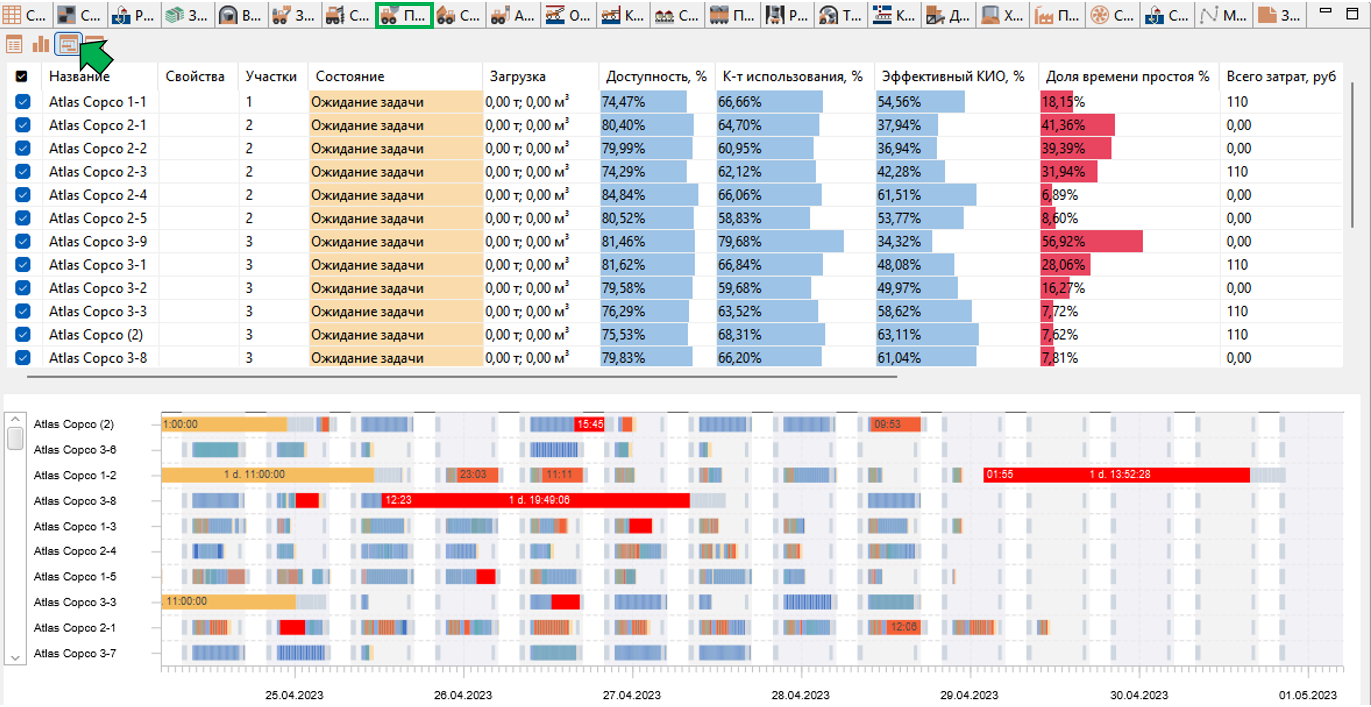Viewport: 1371px width, 707px height.
Task: Switch to the first С... grid tab
Action: click(25, 15)
